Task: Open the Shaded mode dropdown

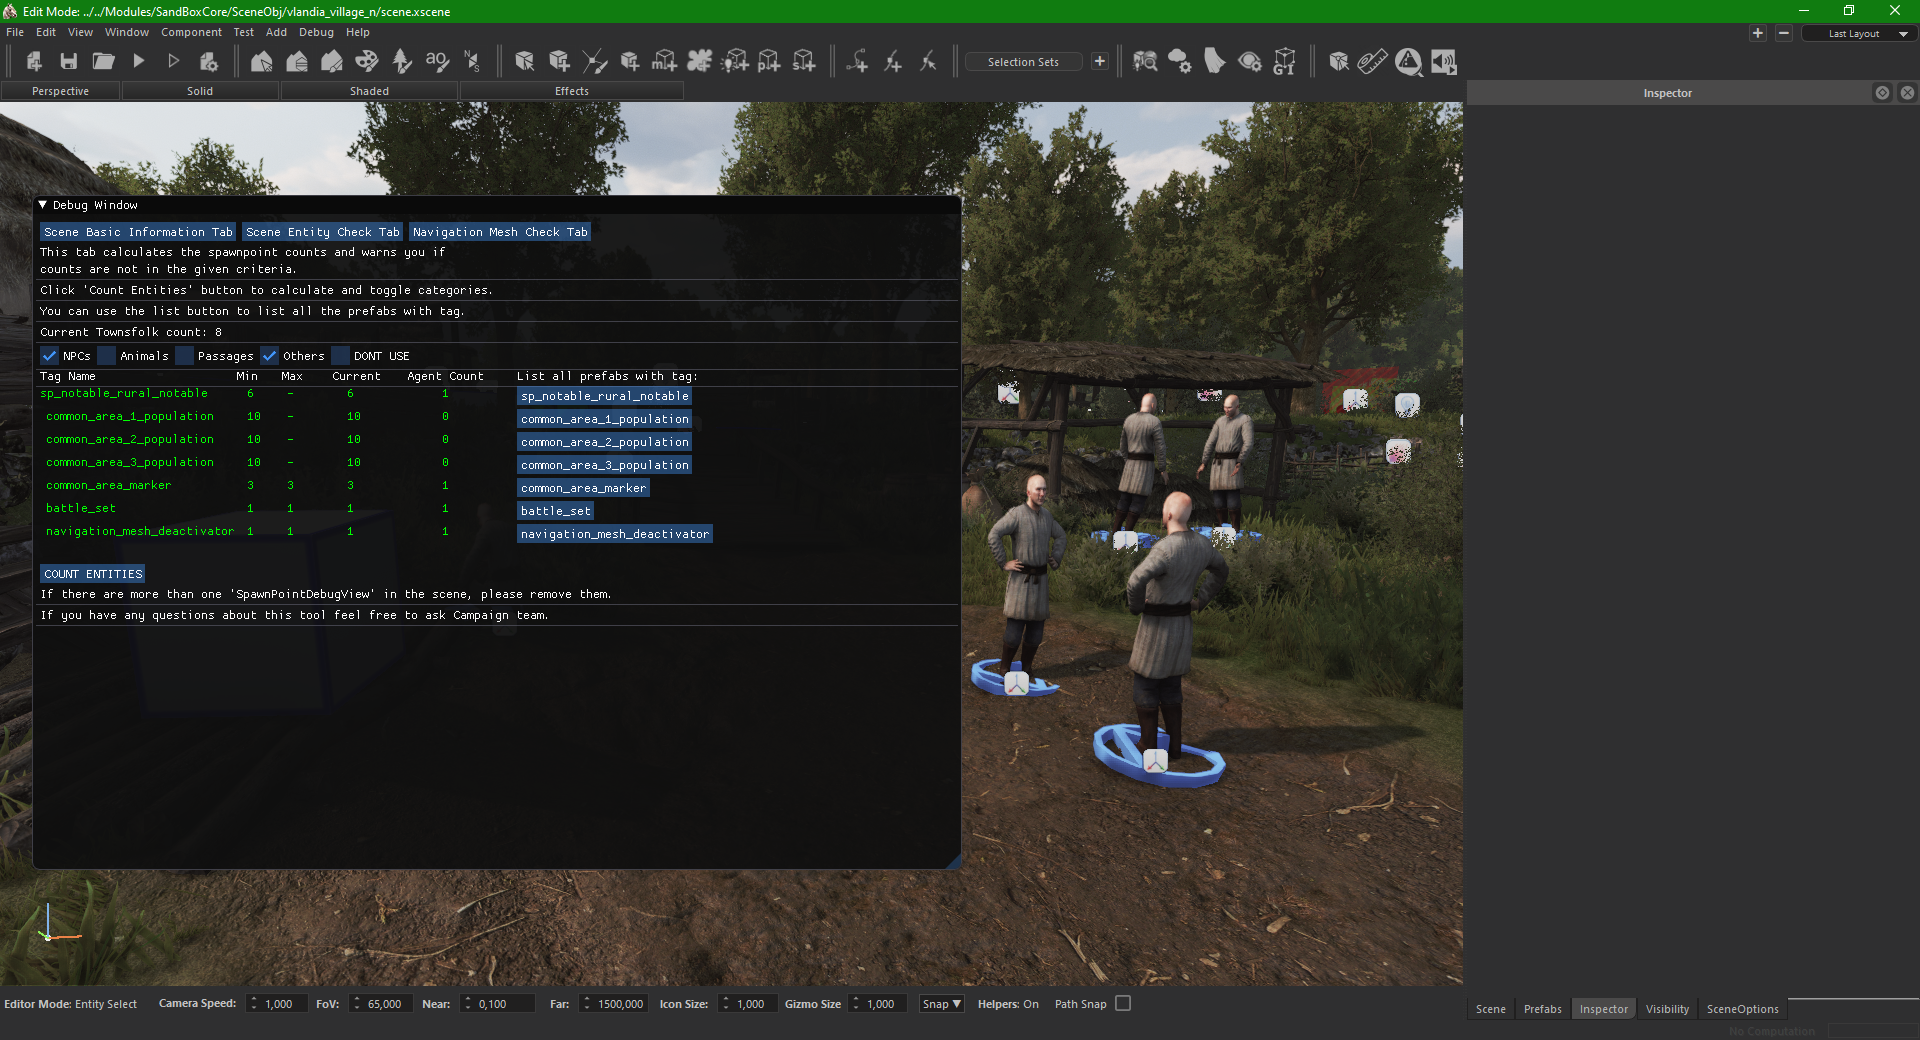Action: [369, 91]
